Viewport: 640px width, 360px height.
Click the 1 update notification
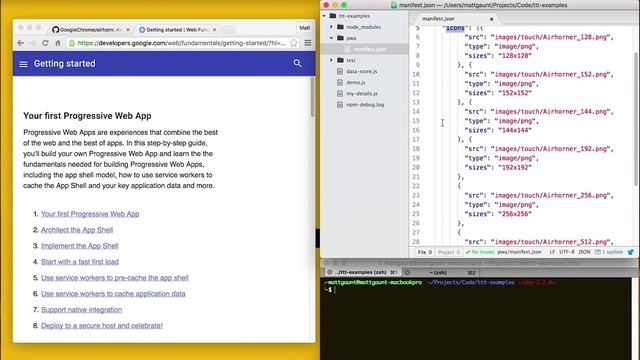click(609, 252)
